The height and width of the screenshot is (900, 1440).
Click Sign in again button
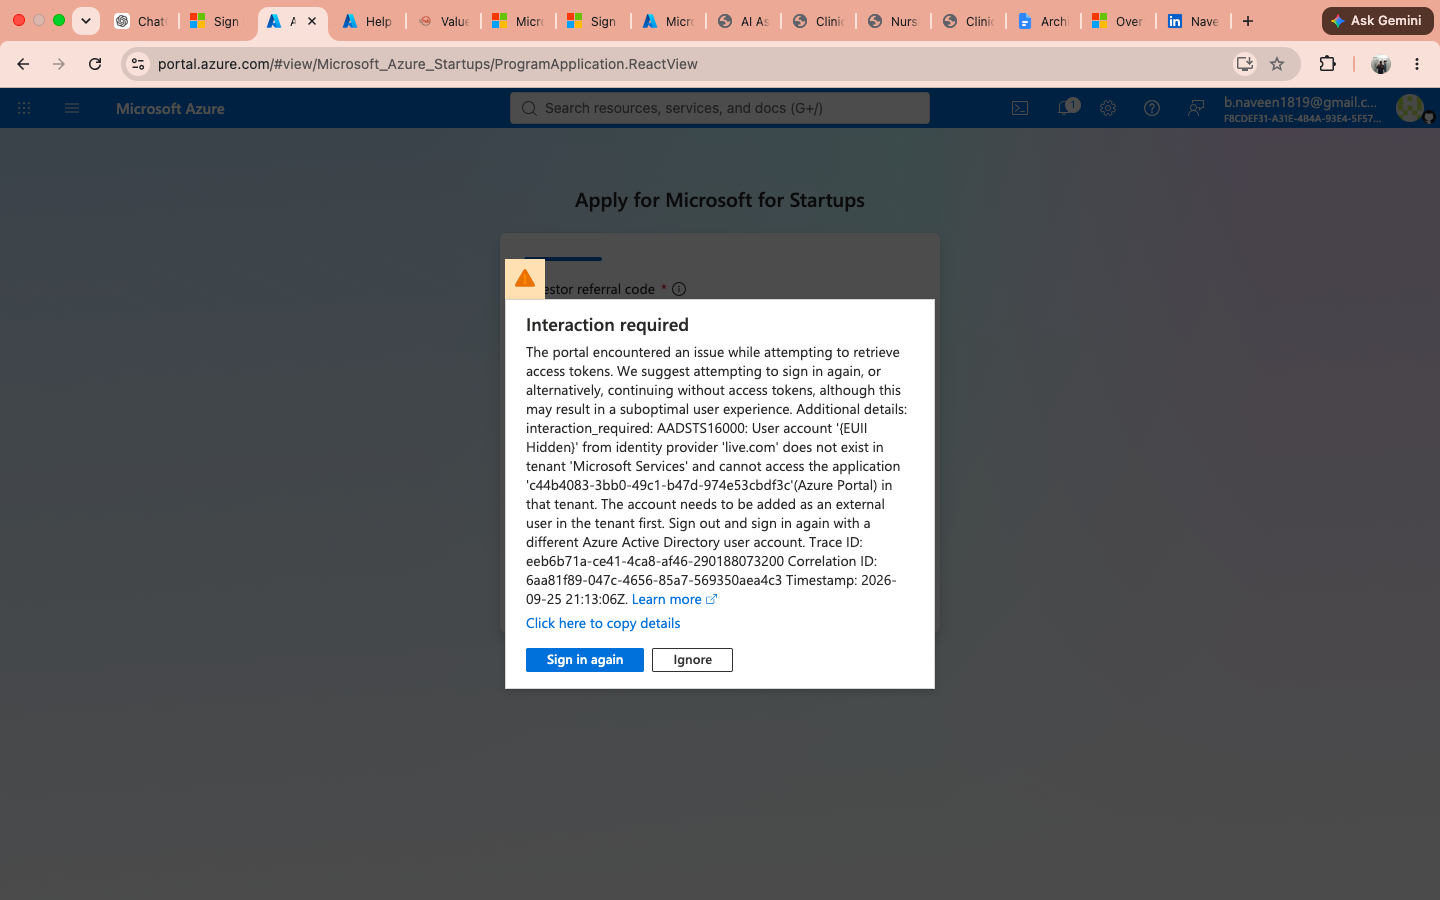pos(584,660)
